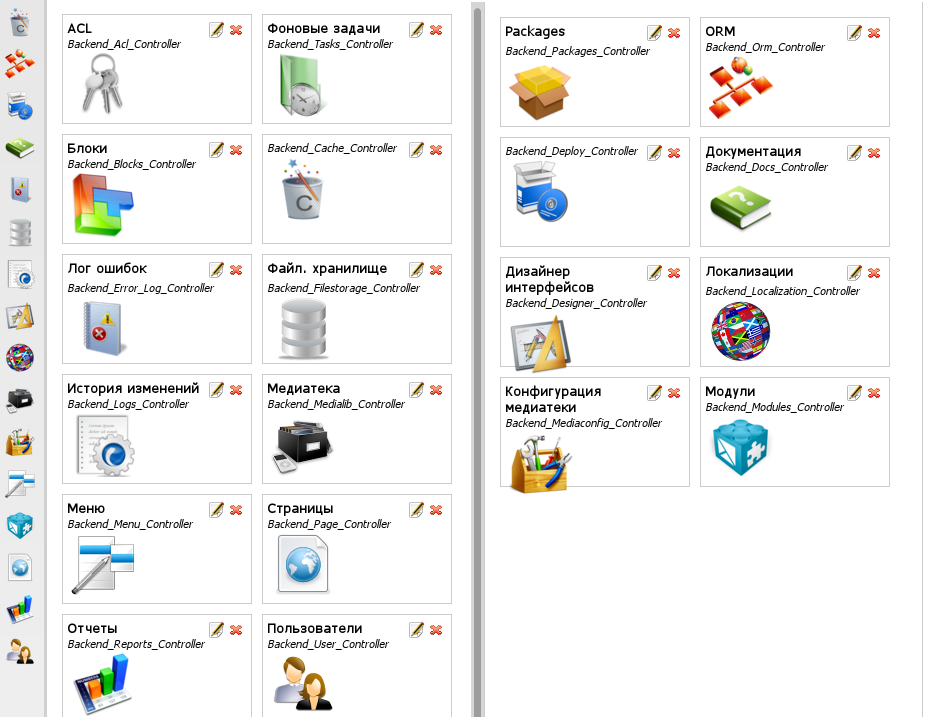Click the Backend_Reports_Controller text

tap(136, 644)
